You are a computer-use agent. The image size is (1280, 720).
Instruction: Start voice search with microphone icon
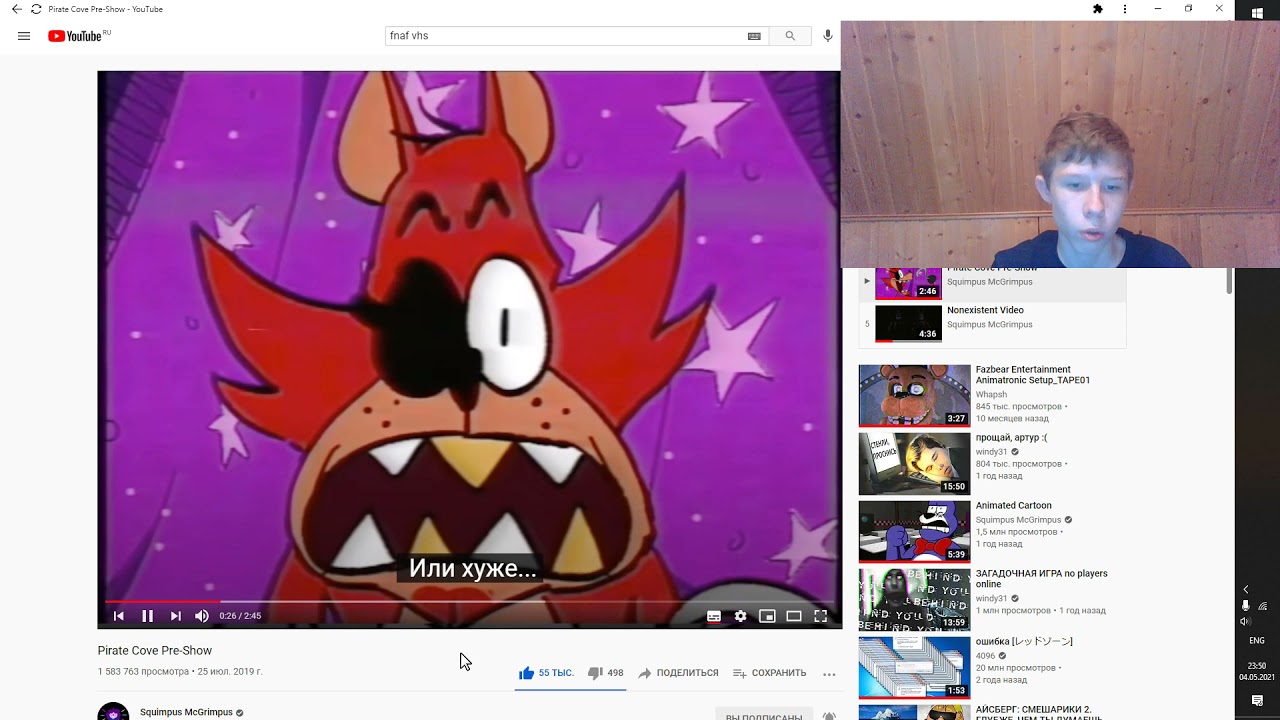pyautogui.click(x=828, y=36)
